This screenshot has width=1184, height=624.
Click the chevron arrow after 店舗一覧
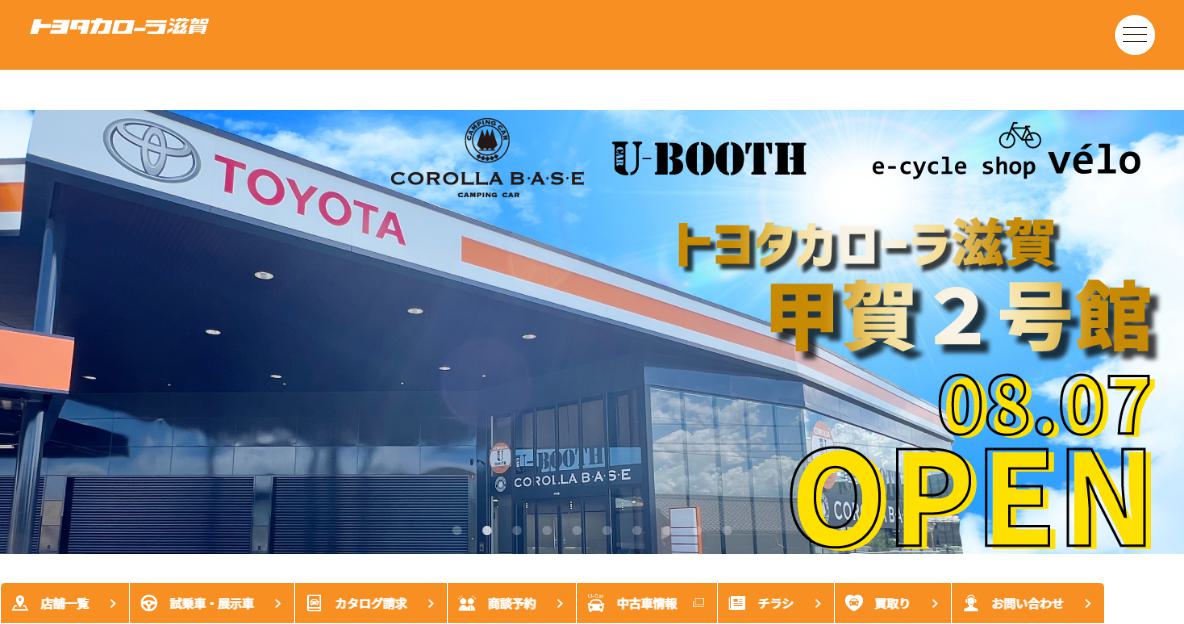tap(113, 604)
